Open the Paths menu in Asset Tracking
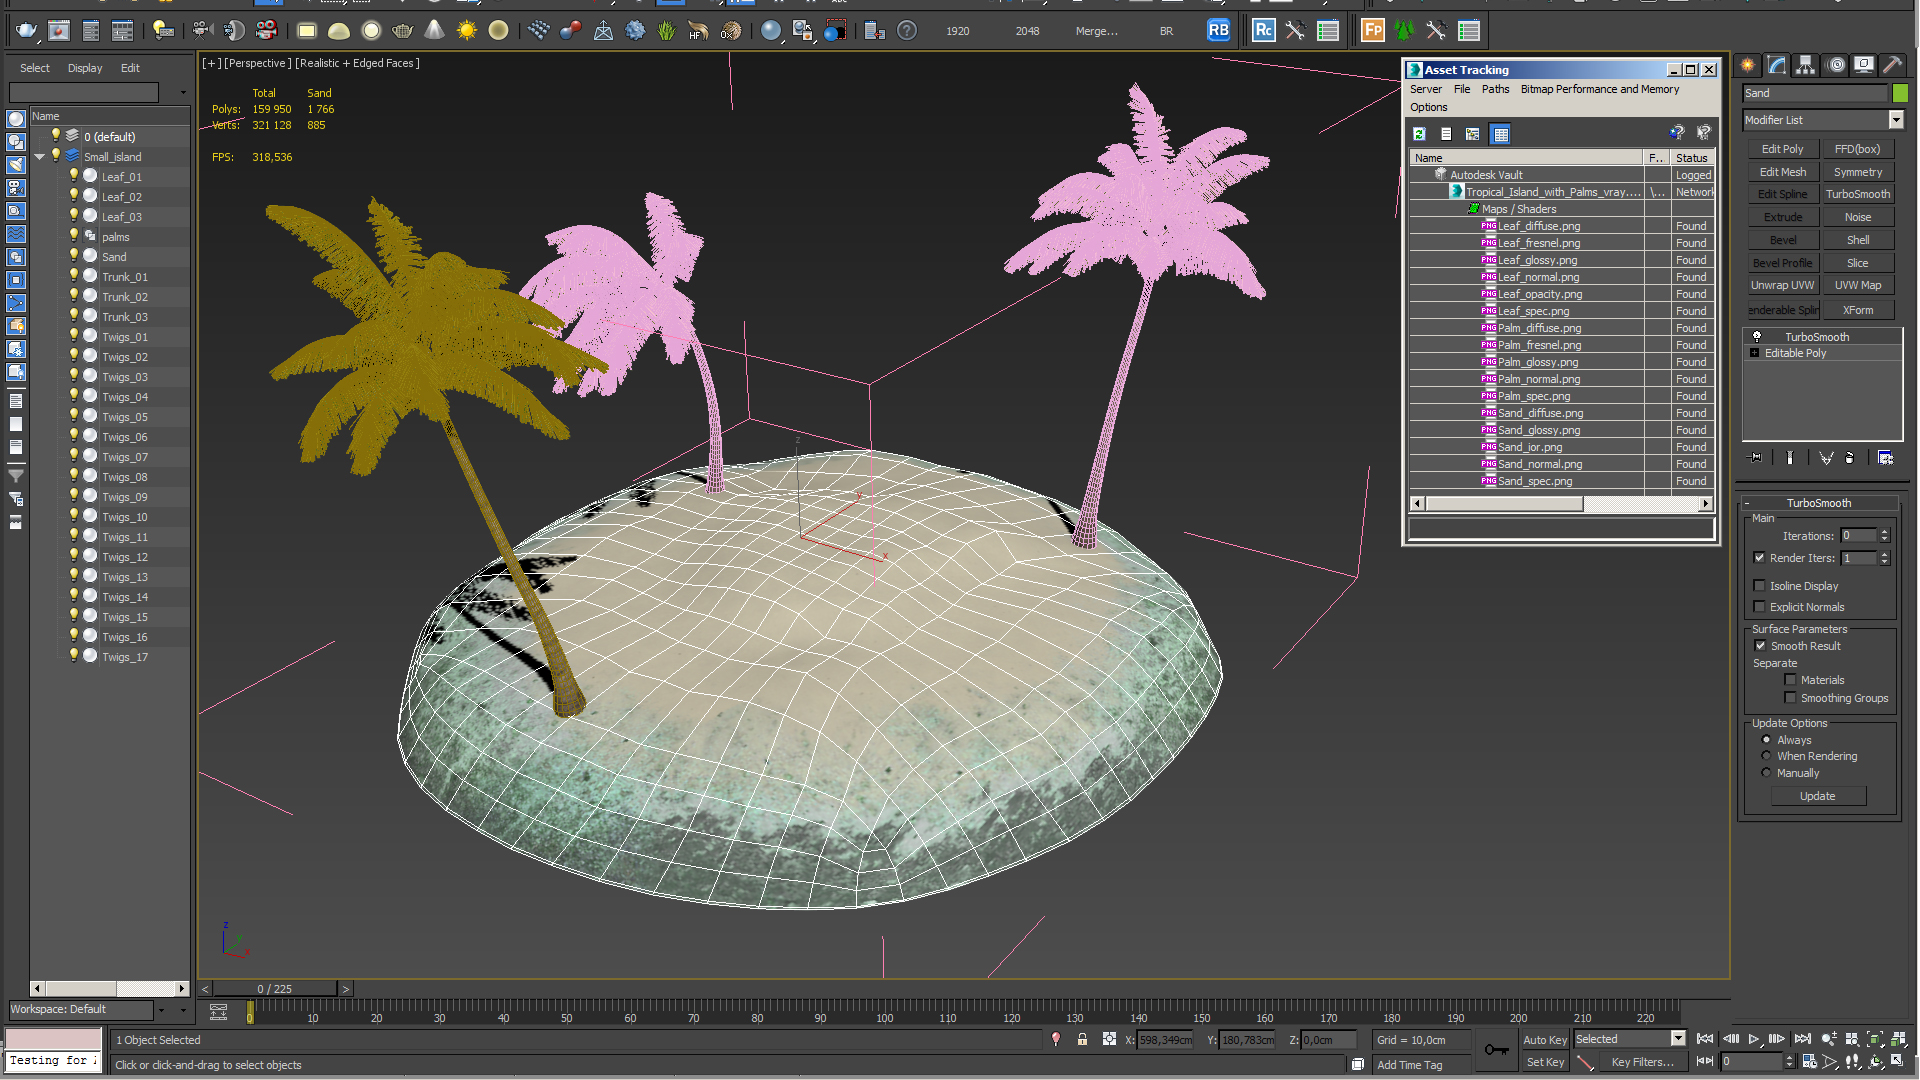Screen dimensions: 1920x1080 pos(1495,89)
